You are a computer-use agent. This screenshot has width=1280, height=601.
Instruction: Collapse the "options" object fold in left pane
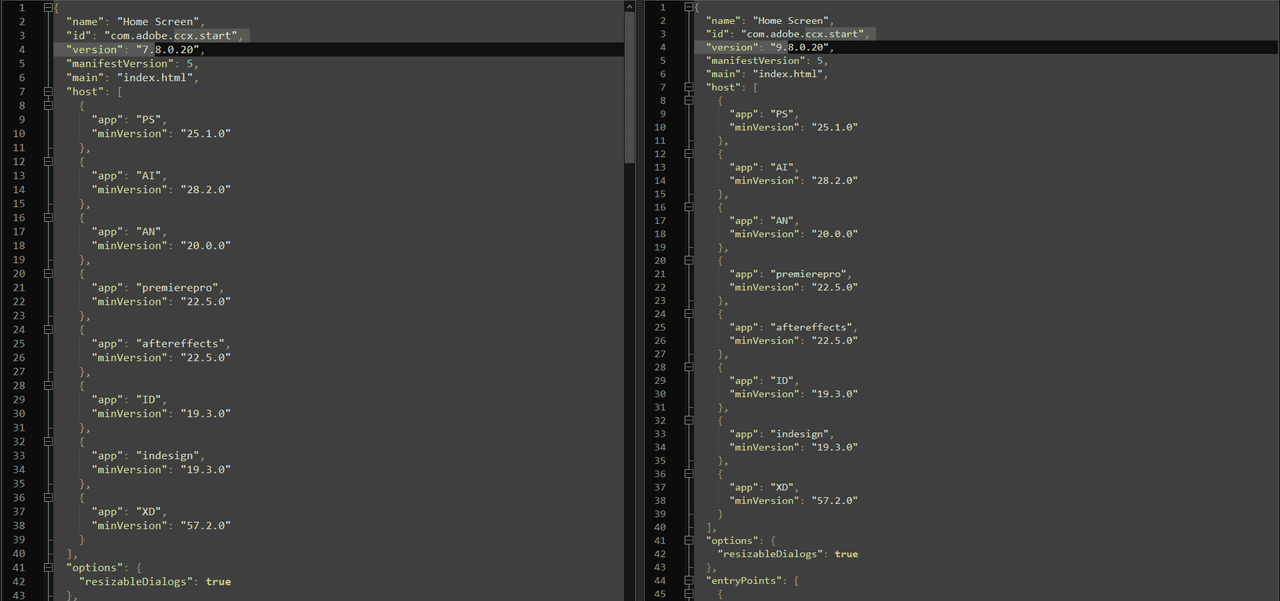tap(48, 568)
